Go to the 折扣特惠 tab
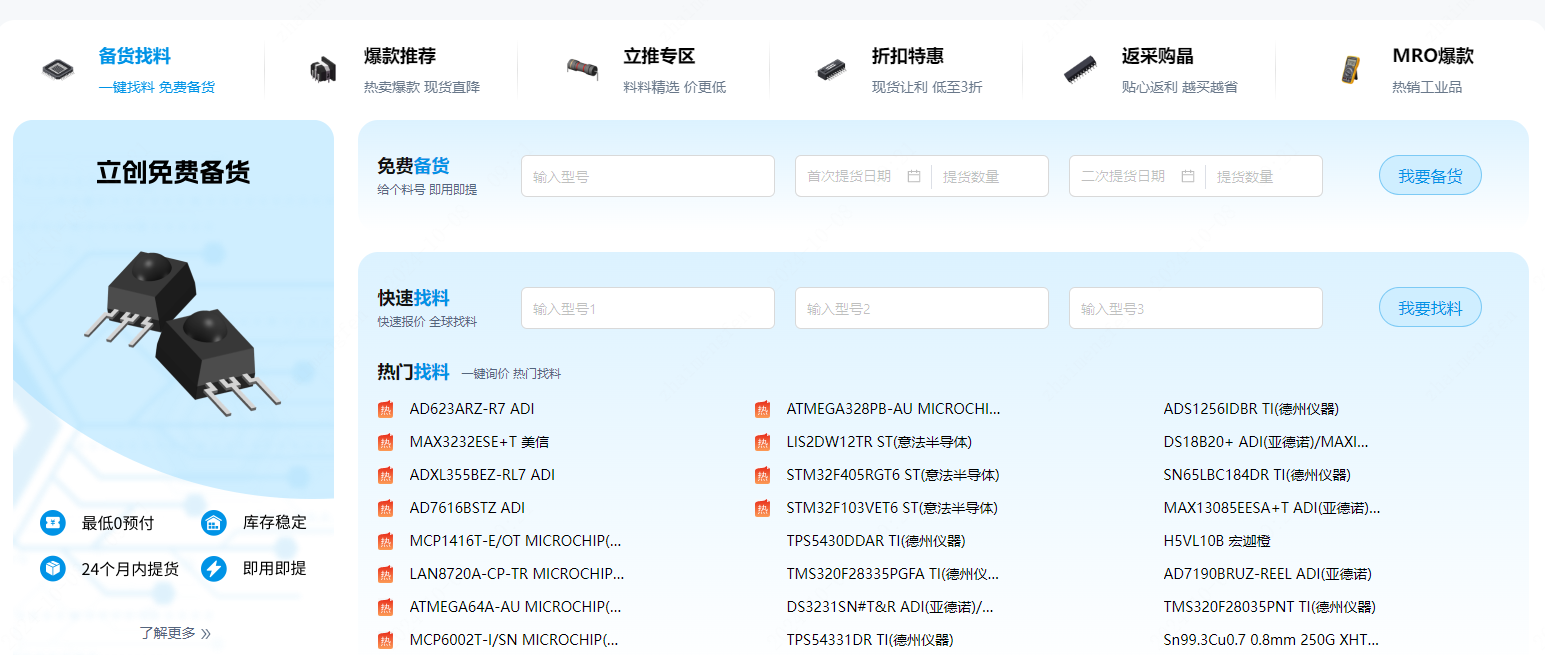Image resolution: width=1545 pixels, height=655 pixels. click(x=908, y=56)
